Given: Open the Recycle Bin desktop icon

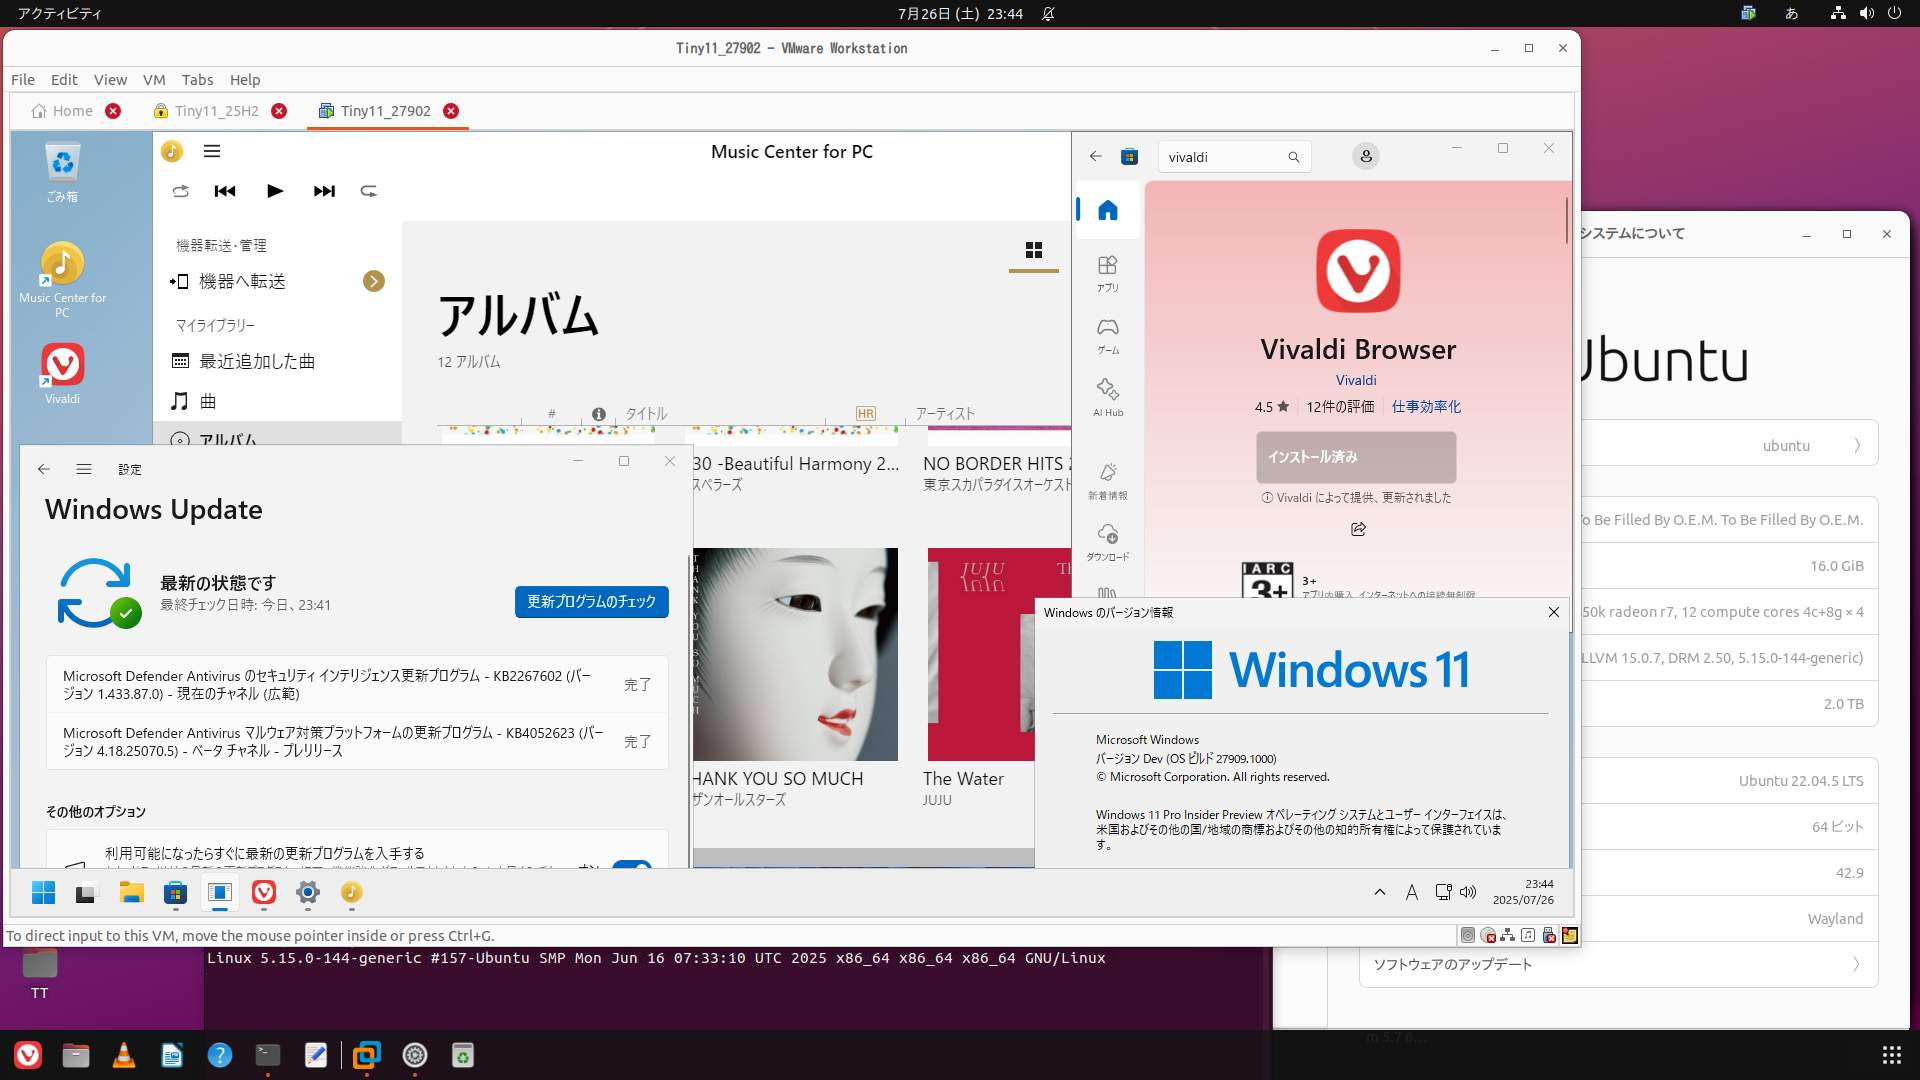Looking at the screenshot, I should coord(62,172).
